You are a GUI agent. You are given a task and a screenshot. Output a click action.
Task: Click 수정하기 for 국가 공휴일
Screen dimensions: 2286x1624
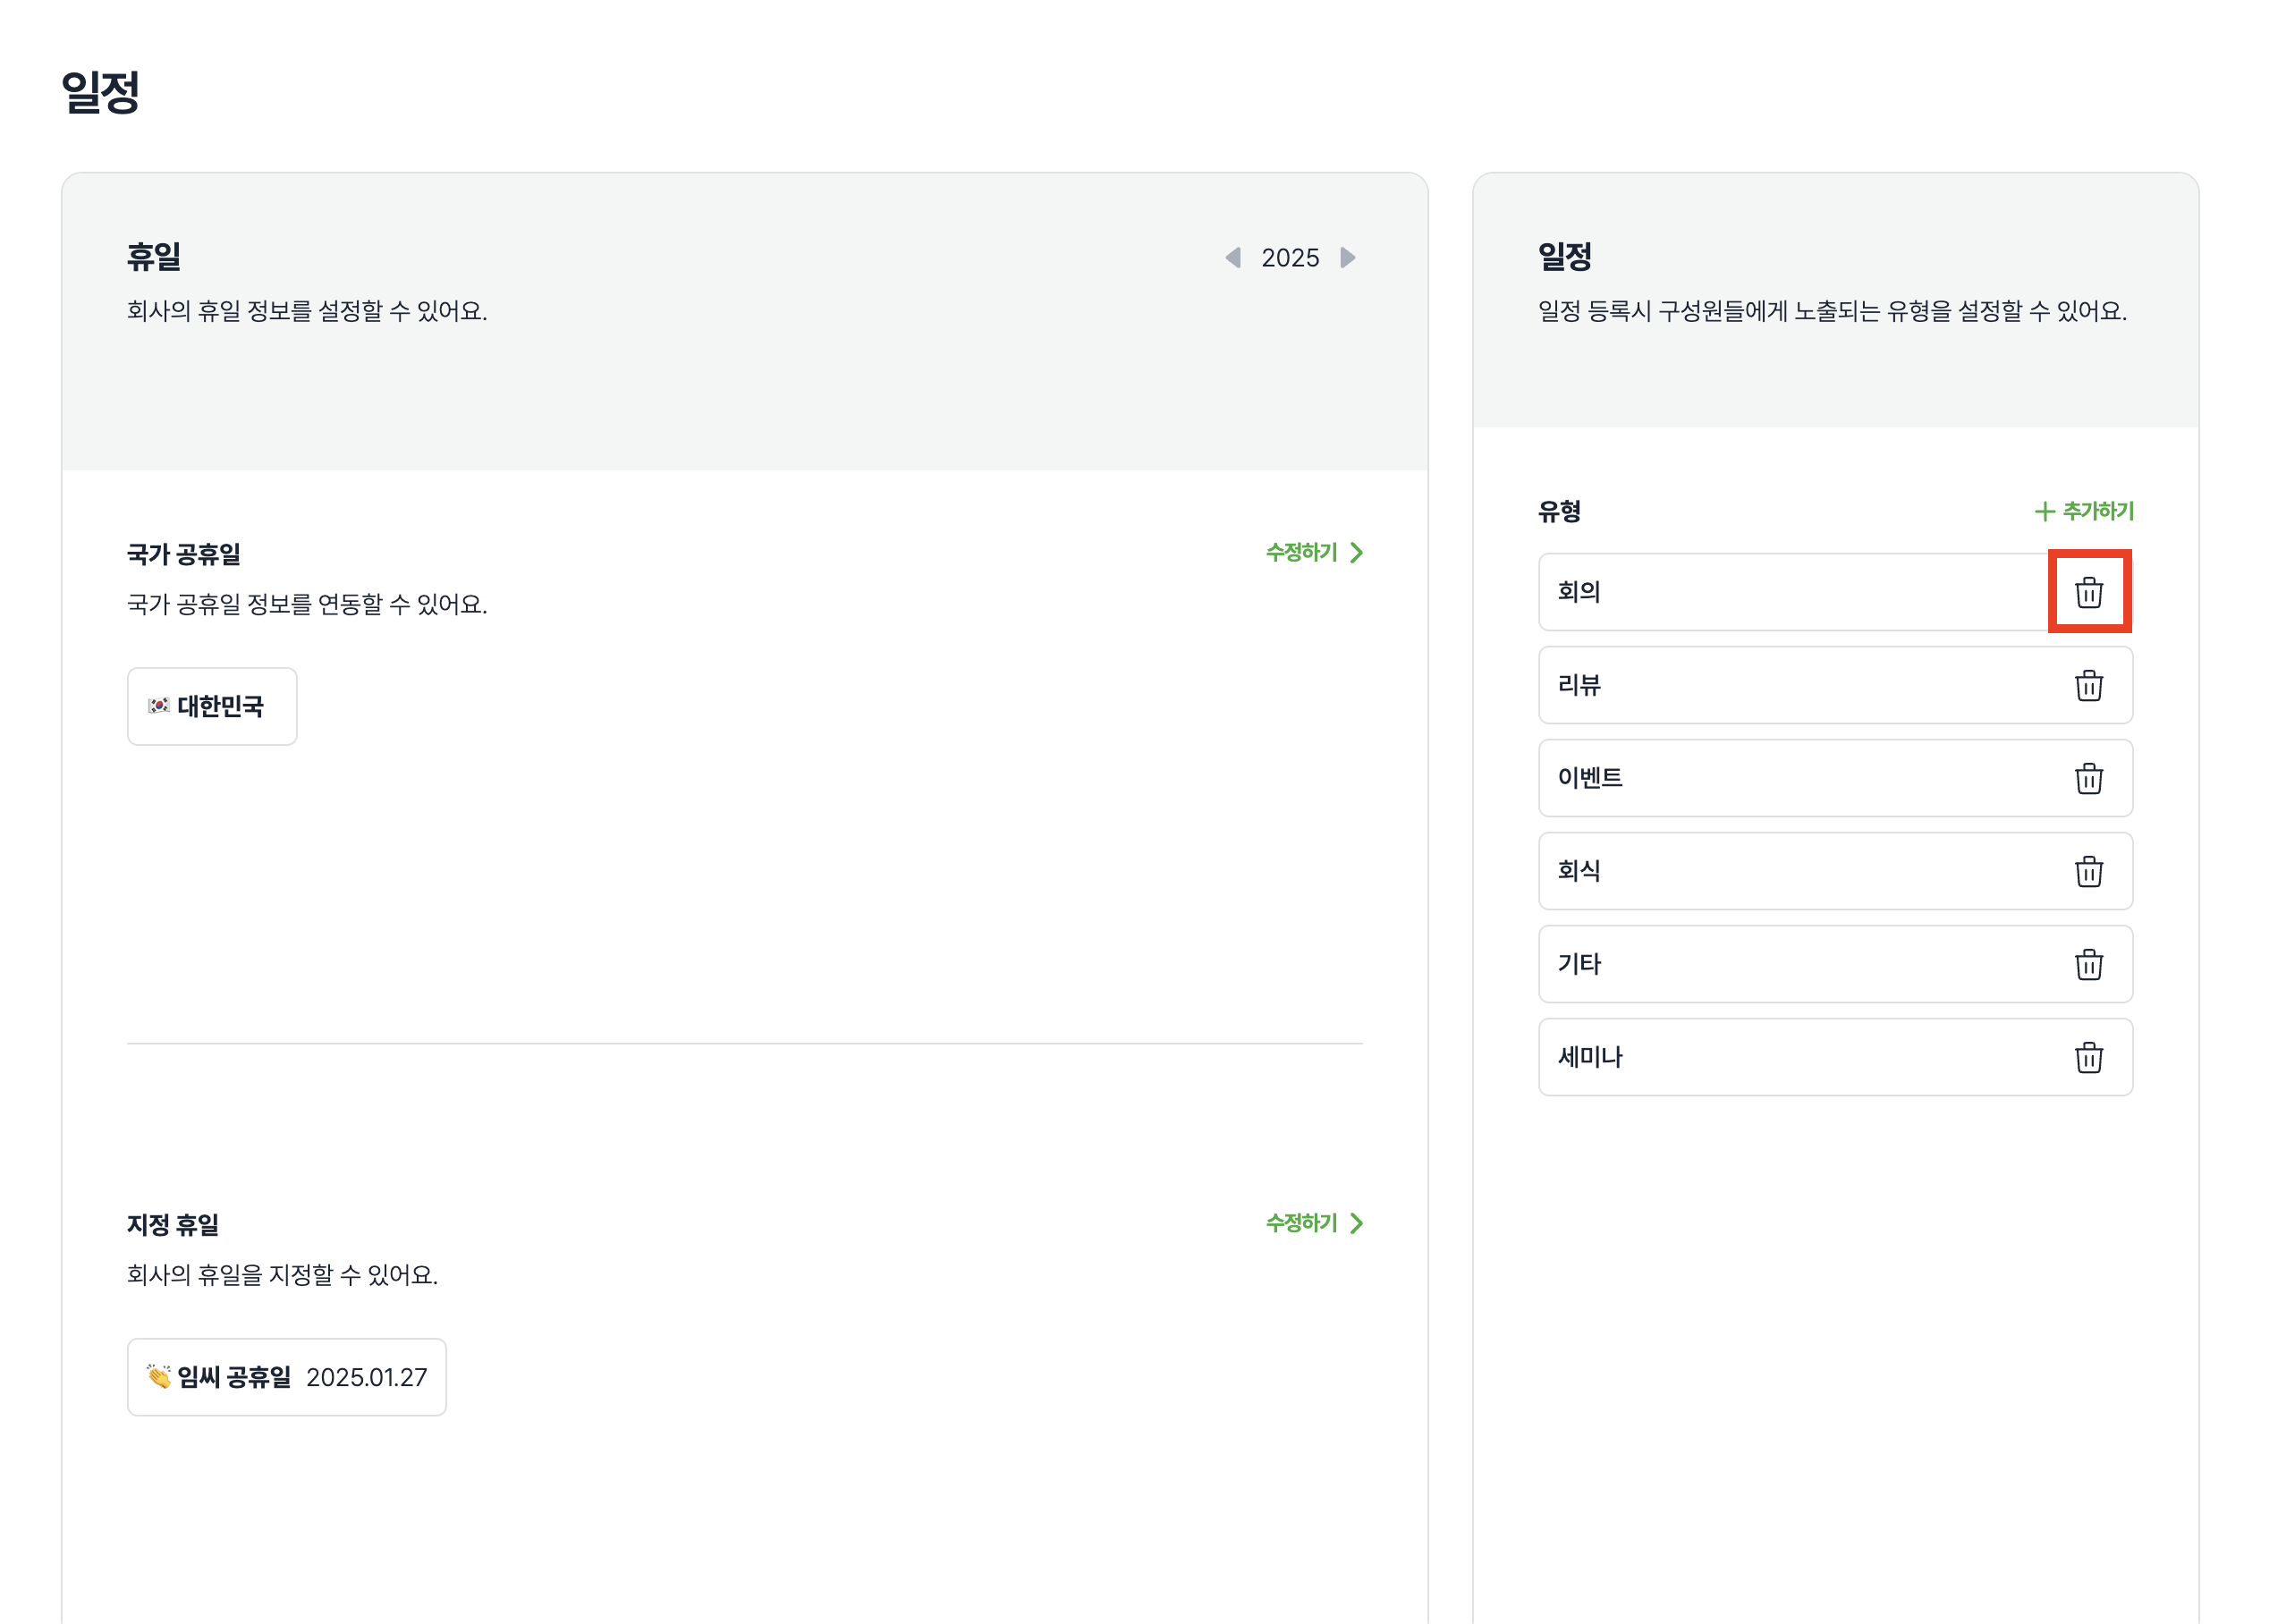(x=1301, y=552)
